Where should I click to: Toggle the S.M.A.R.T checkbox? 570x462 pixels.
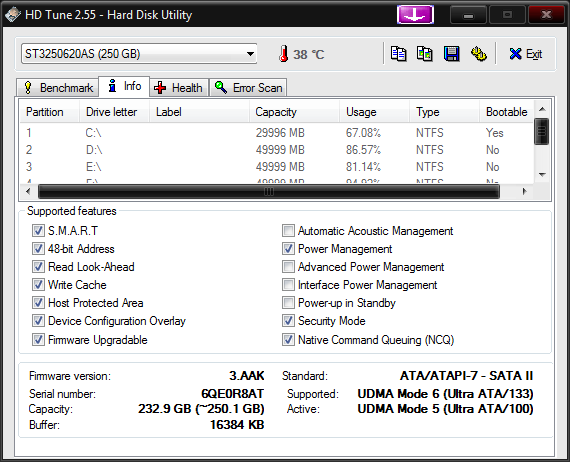pyautogui.click(x=38, y=230)
